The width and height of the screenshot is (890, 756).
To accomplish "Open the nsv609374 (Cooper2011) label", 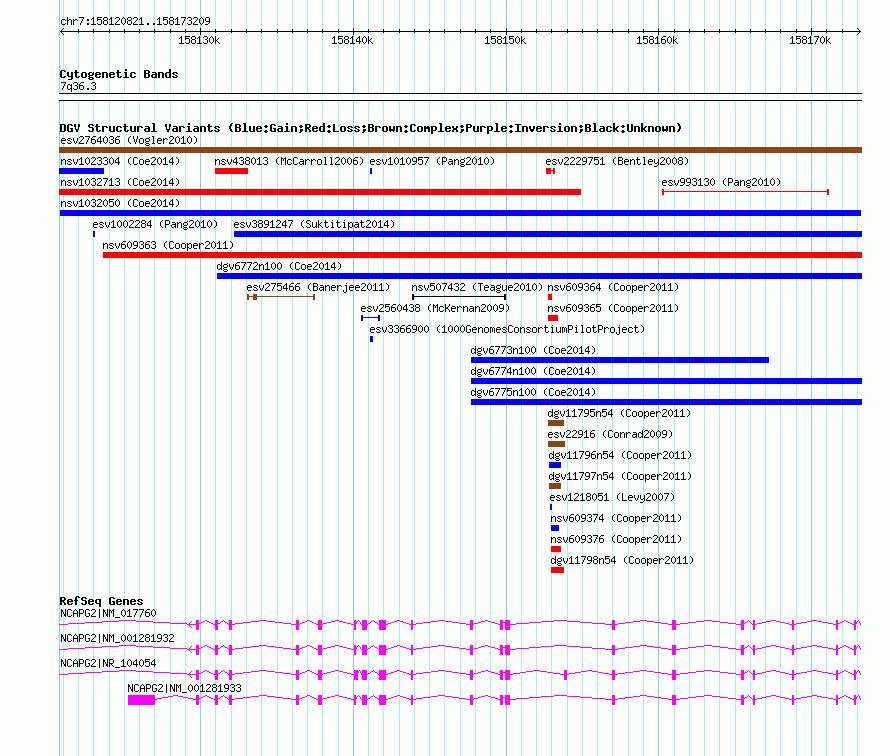I will click(x=616, y=518).
